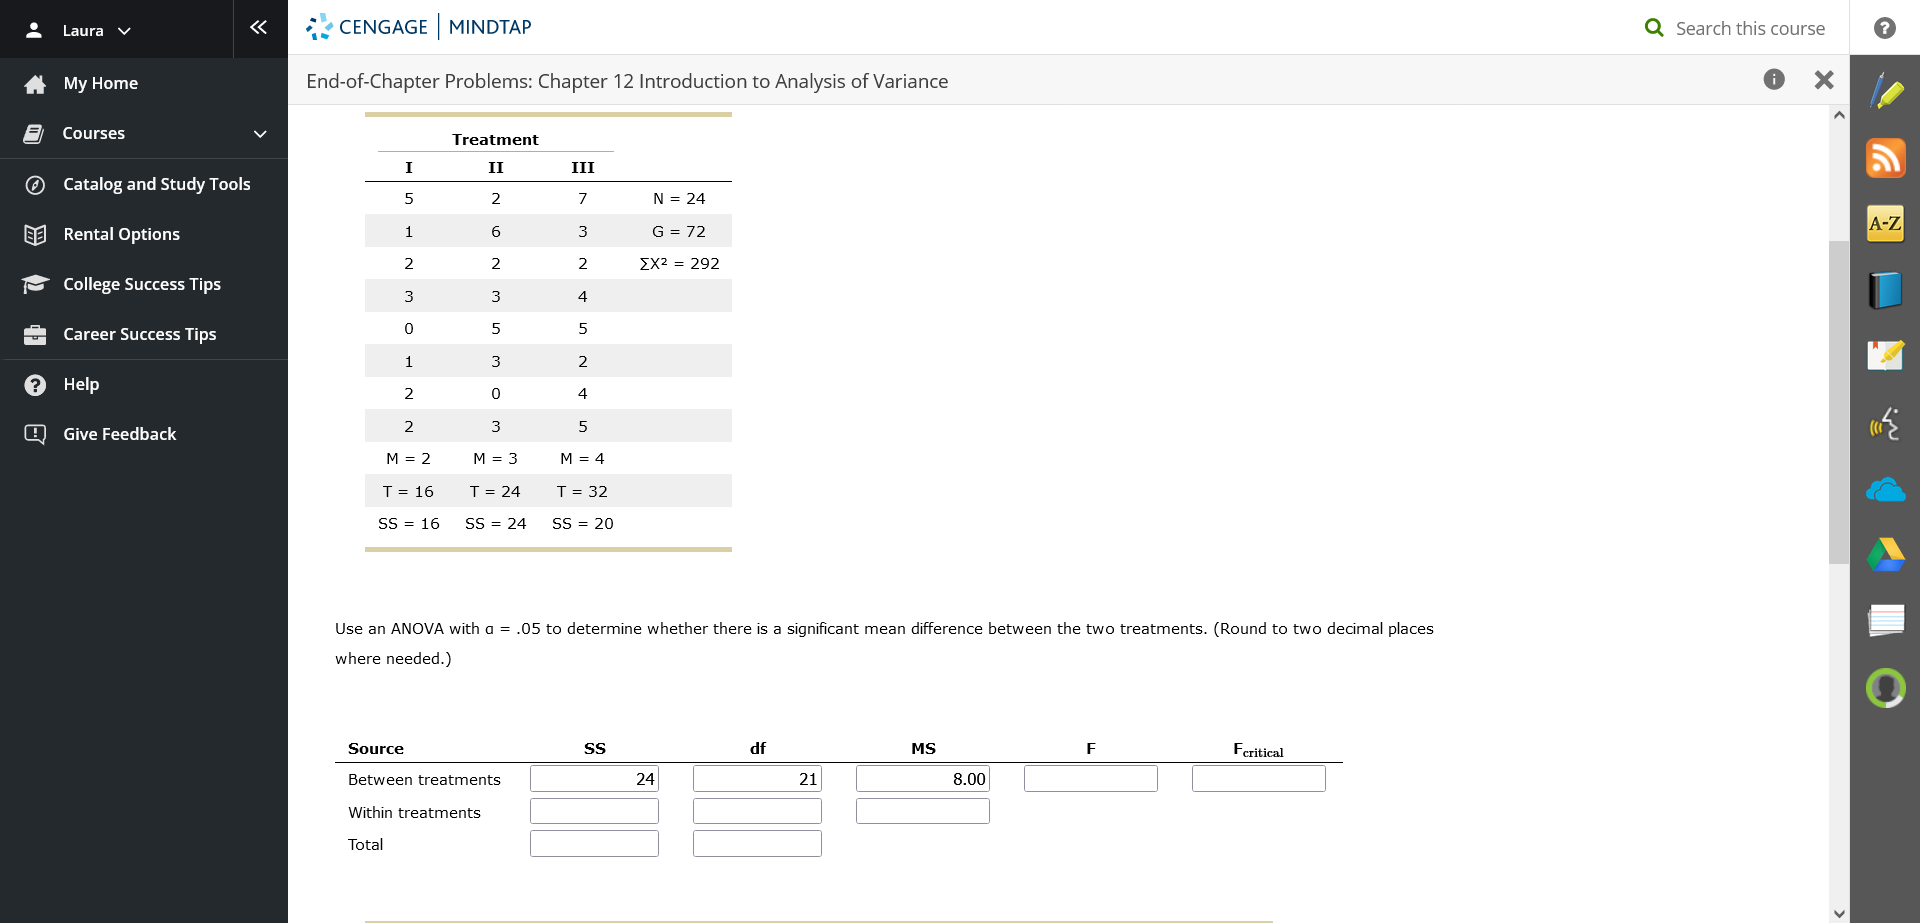Open the green circle profile app
The height and width of the screenshot is (923, 1920).
coord(1885,688)
